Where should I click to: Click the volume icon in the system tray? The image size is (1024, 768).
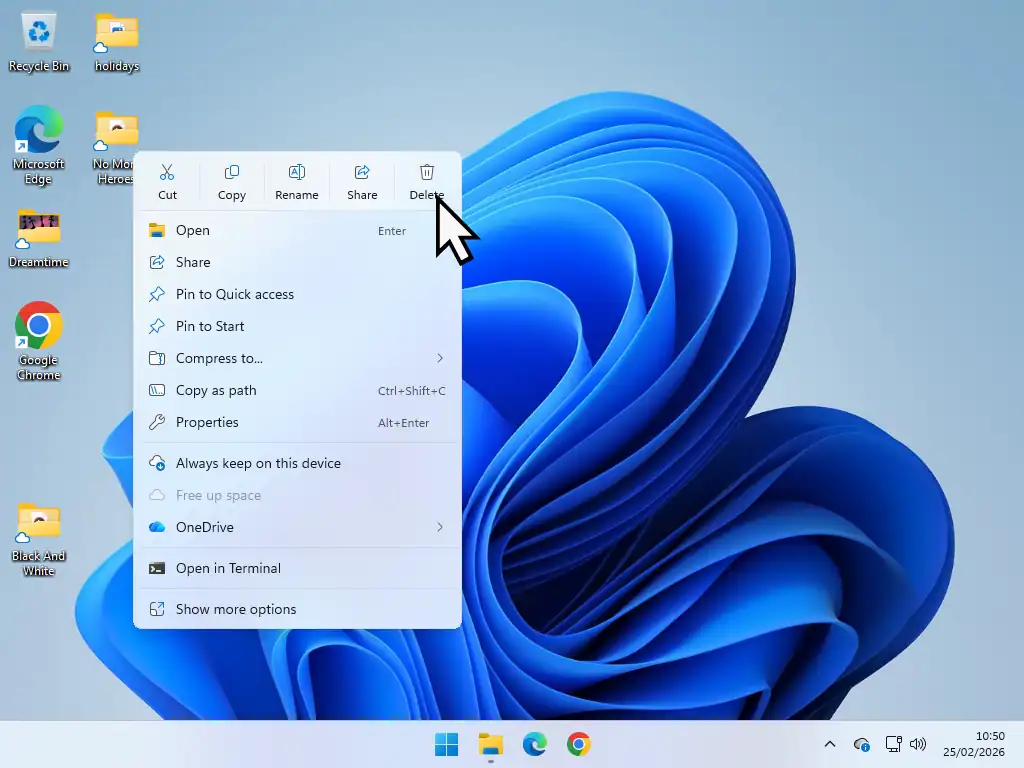click(x=918, y=744)
